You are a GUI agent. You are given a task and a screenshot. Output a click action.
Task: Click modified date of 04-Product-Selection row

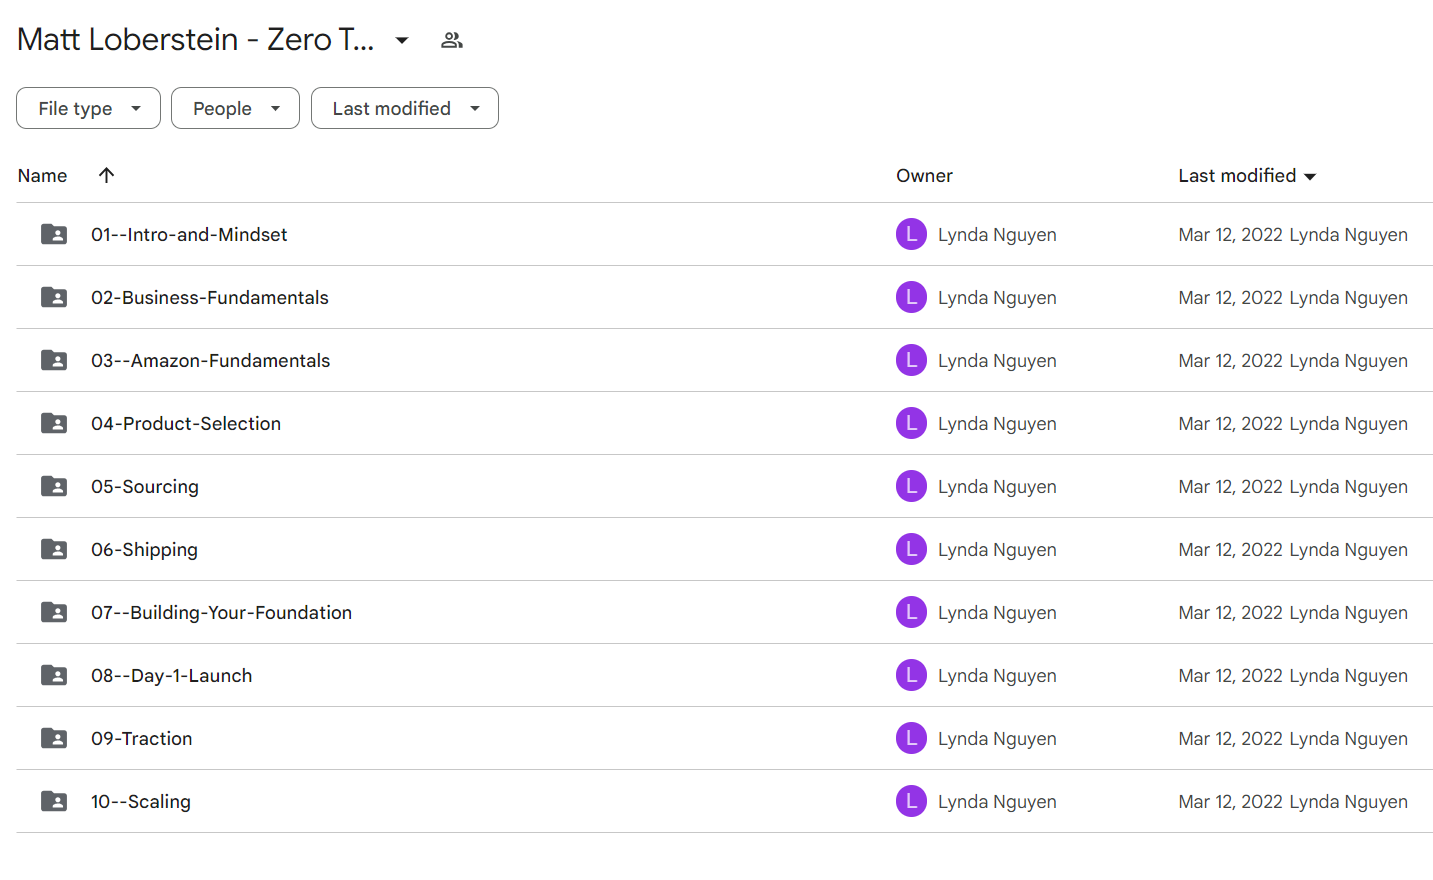click(x=1230, y=423)
